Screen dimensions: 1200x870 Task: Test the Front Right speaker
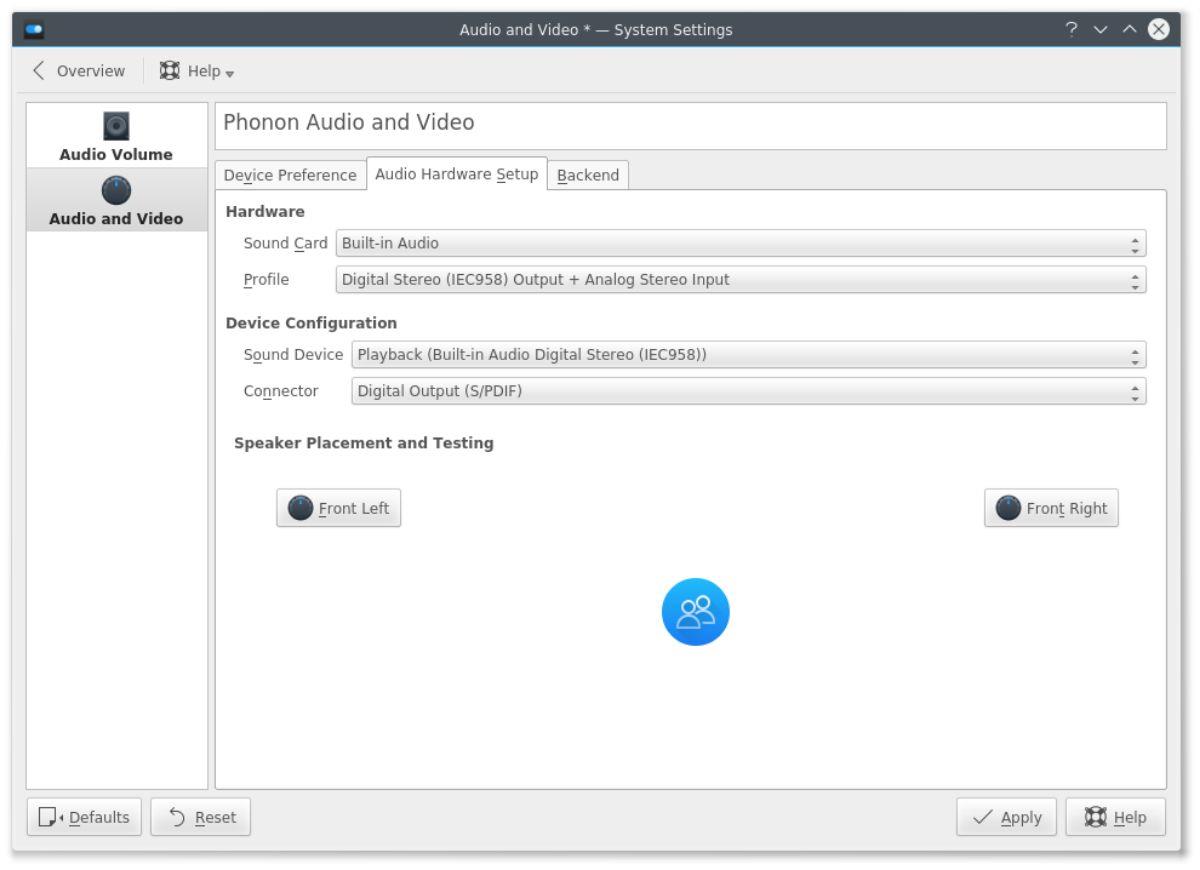pyautogui.click(x=1050, y=507)
